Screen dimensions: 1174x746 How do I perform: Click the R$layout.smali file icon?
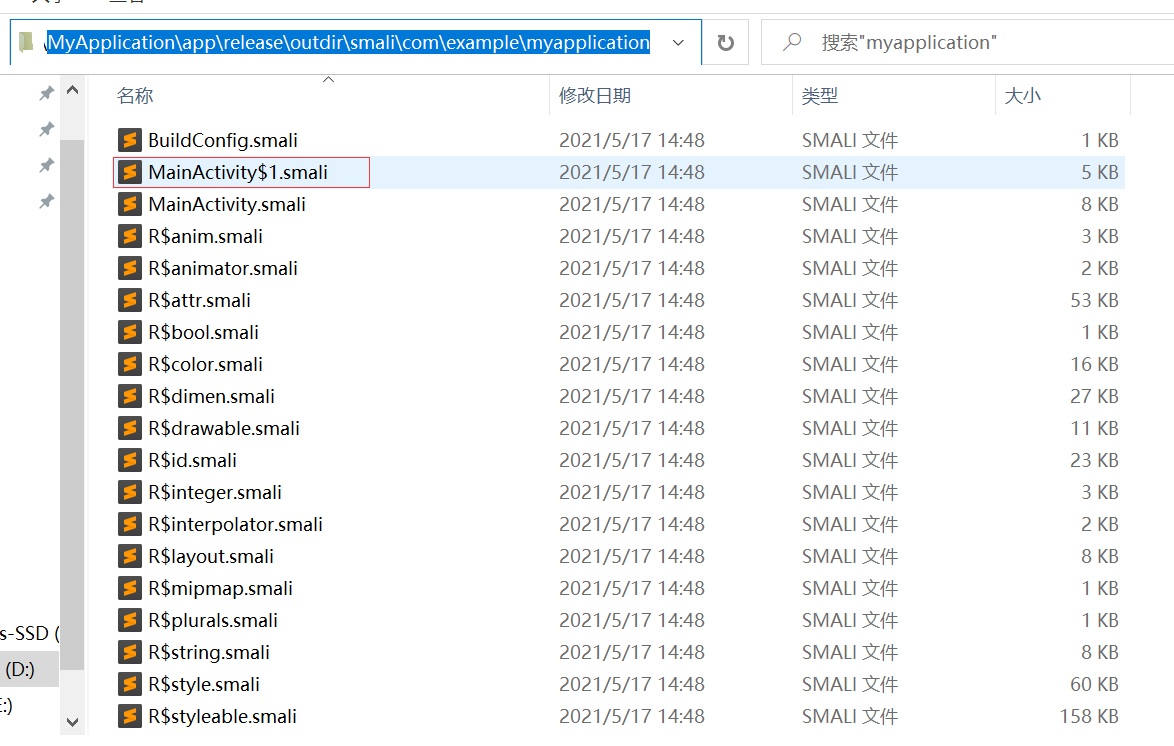pyautogui.click(x=130, y=557)
